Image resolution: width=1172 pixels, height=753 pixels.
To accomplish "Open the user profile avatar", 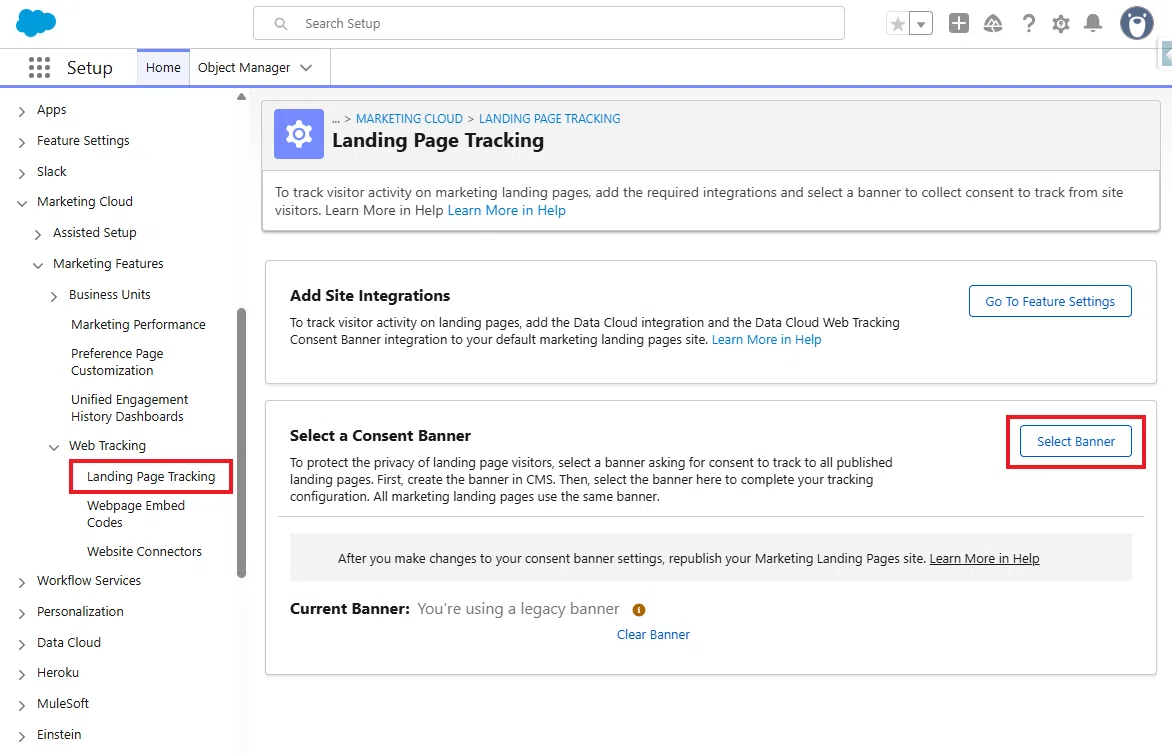I will pyautogui.click(x=1136, y=23).
